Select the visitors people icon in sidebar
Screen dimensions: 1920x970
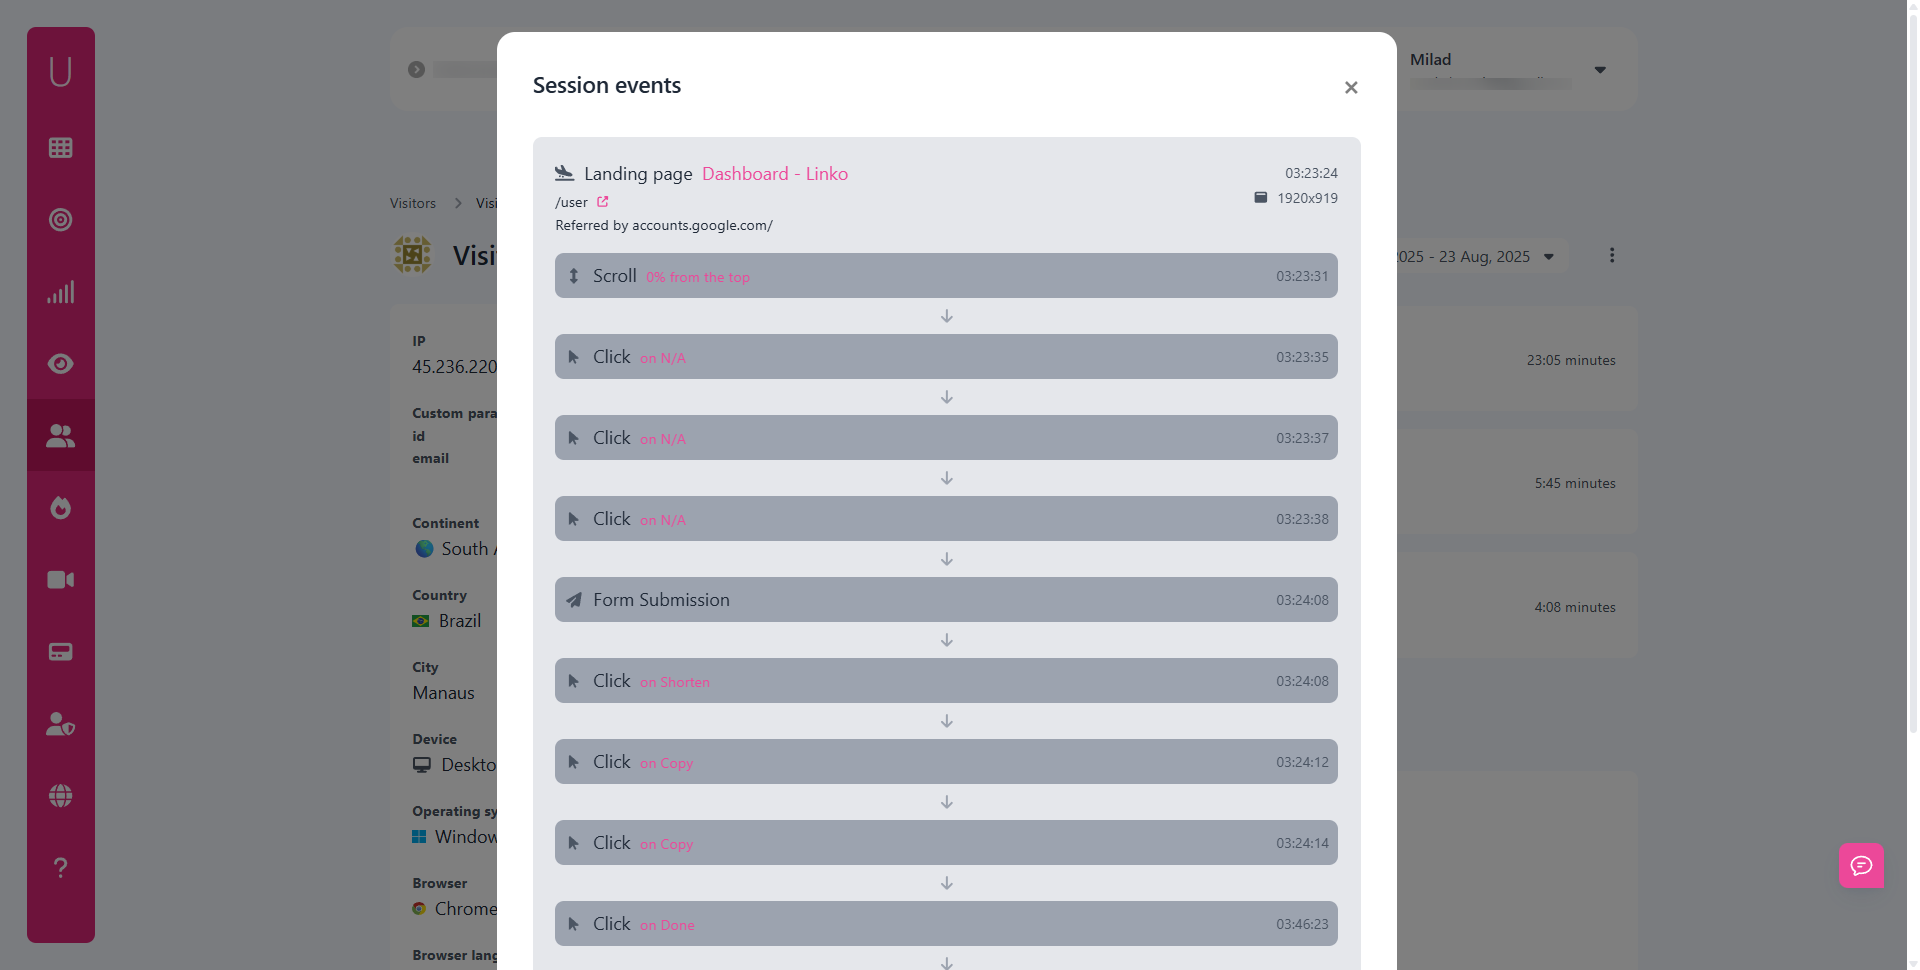pos(60,435)
